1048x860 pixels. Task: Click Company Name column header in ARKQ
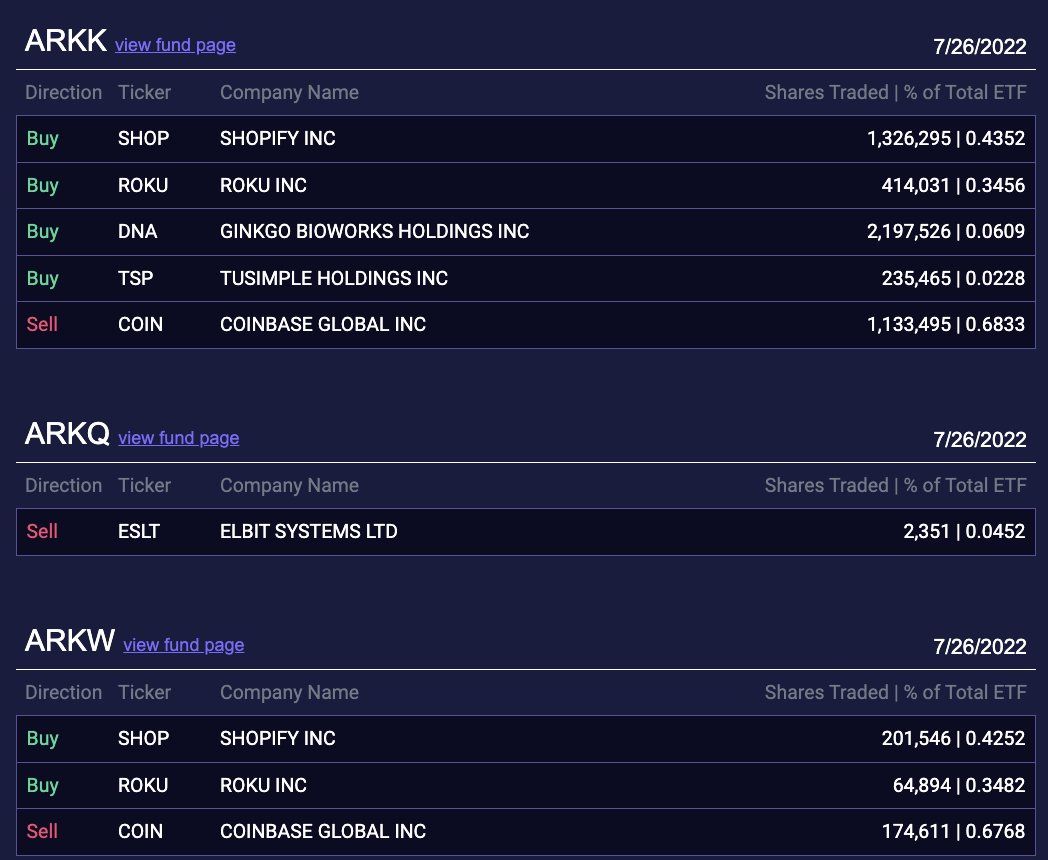[289, 485]
